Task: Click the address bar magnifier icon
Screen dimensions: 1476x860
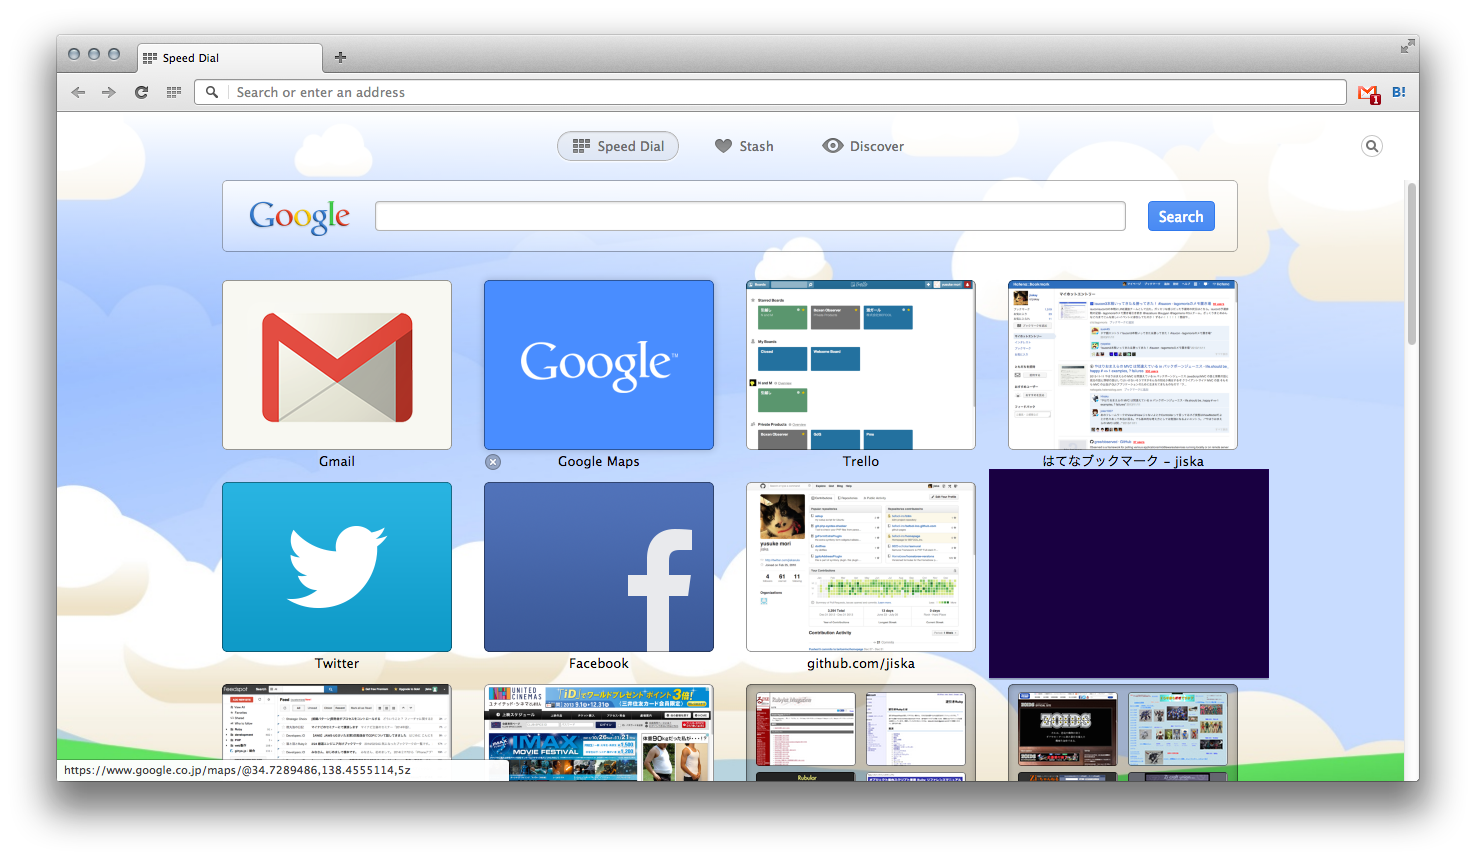Action: pos(212,92)
